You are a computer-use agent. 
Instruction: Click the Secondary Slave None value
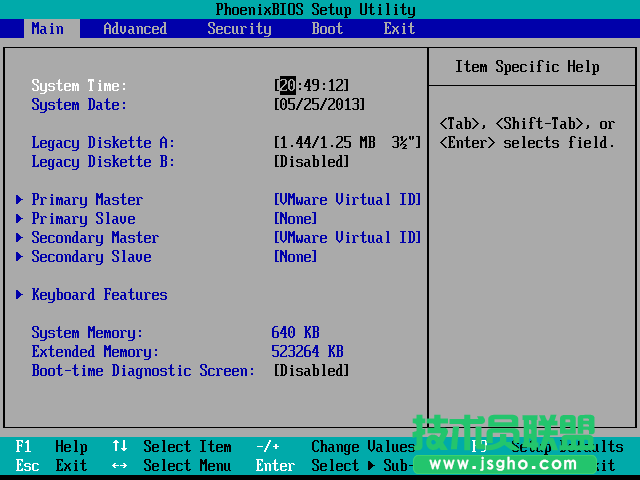coord(295,257)
